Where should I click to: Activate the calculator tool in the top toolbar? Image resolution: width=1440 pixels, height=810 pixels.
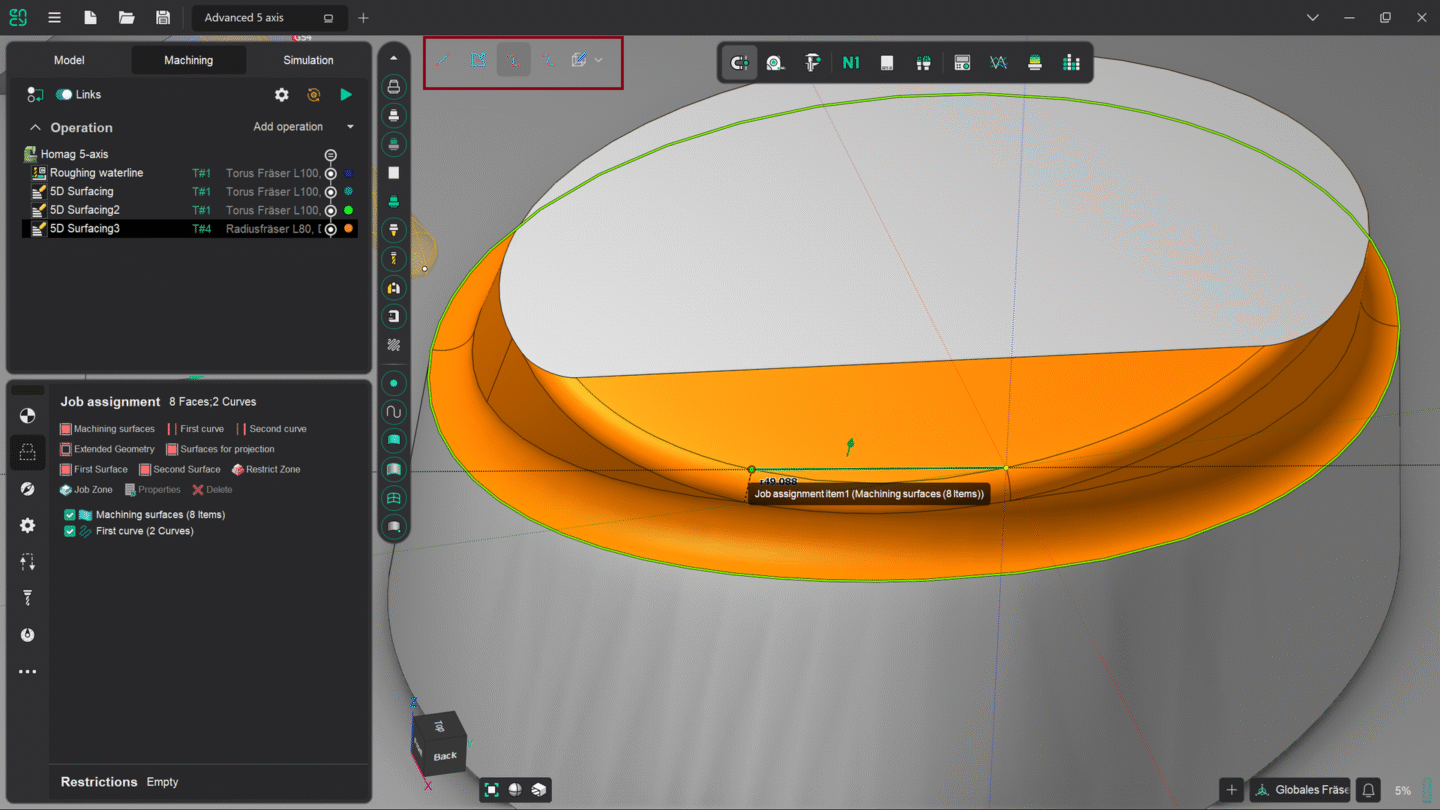tap(961, 62)
